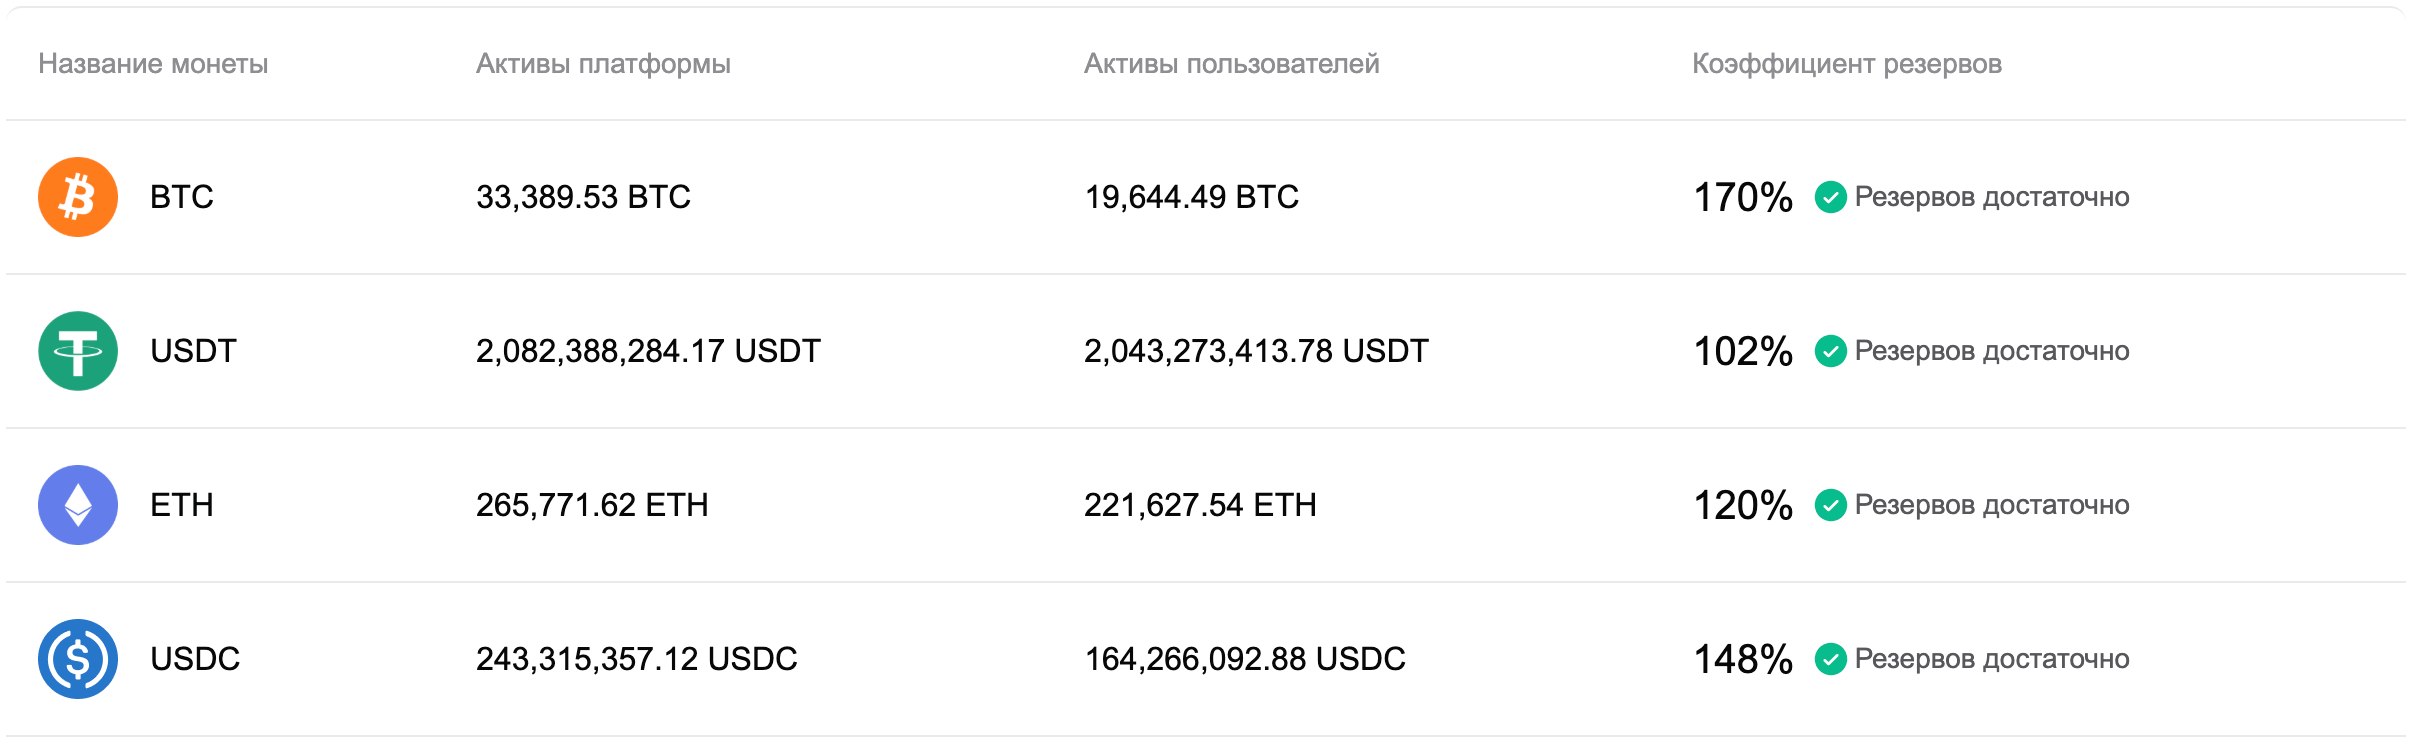
Task: Click 'Активы пользователей' column header
Action: (x=1231, y=64)
